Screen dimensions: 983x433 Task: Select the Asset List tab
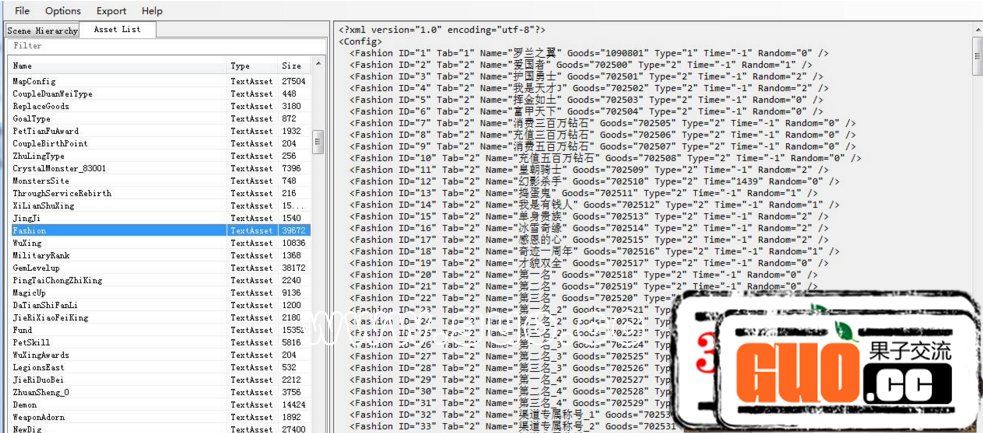117,29
